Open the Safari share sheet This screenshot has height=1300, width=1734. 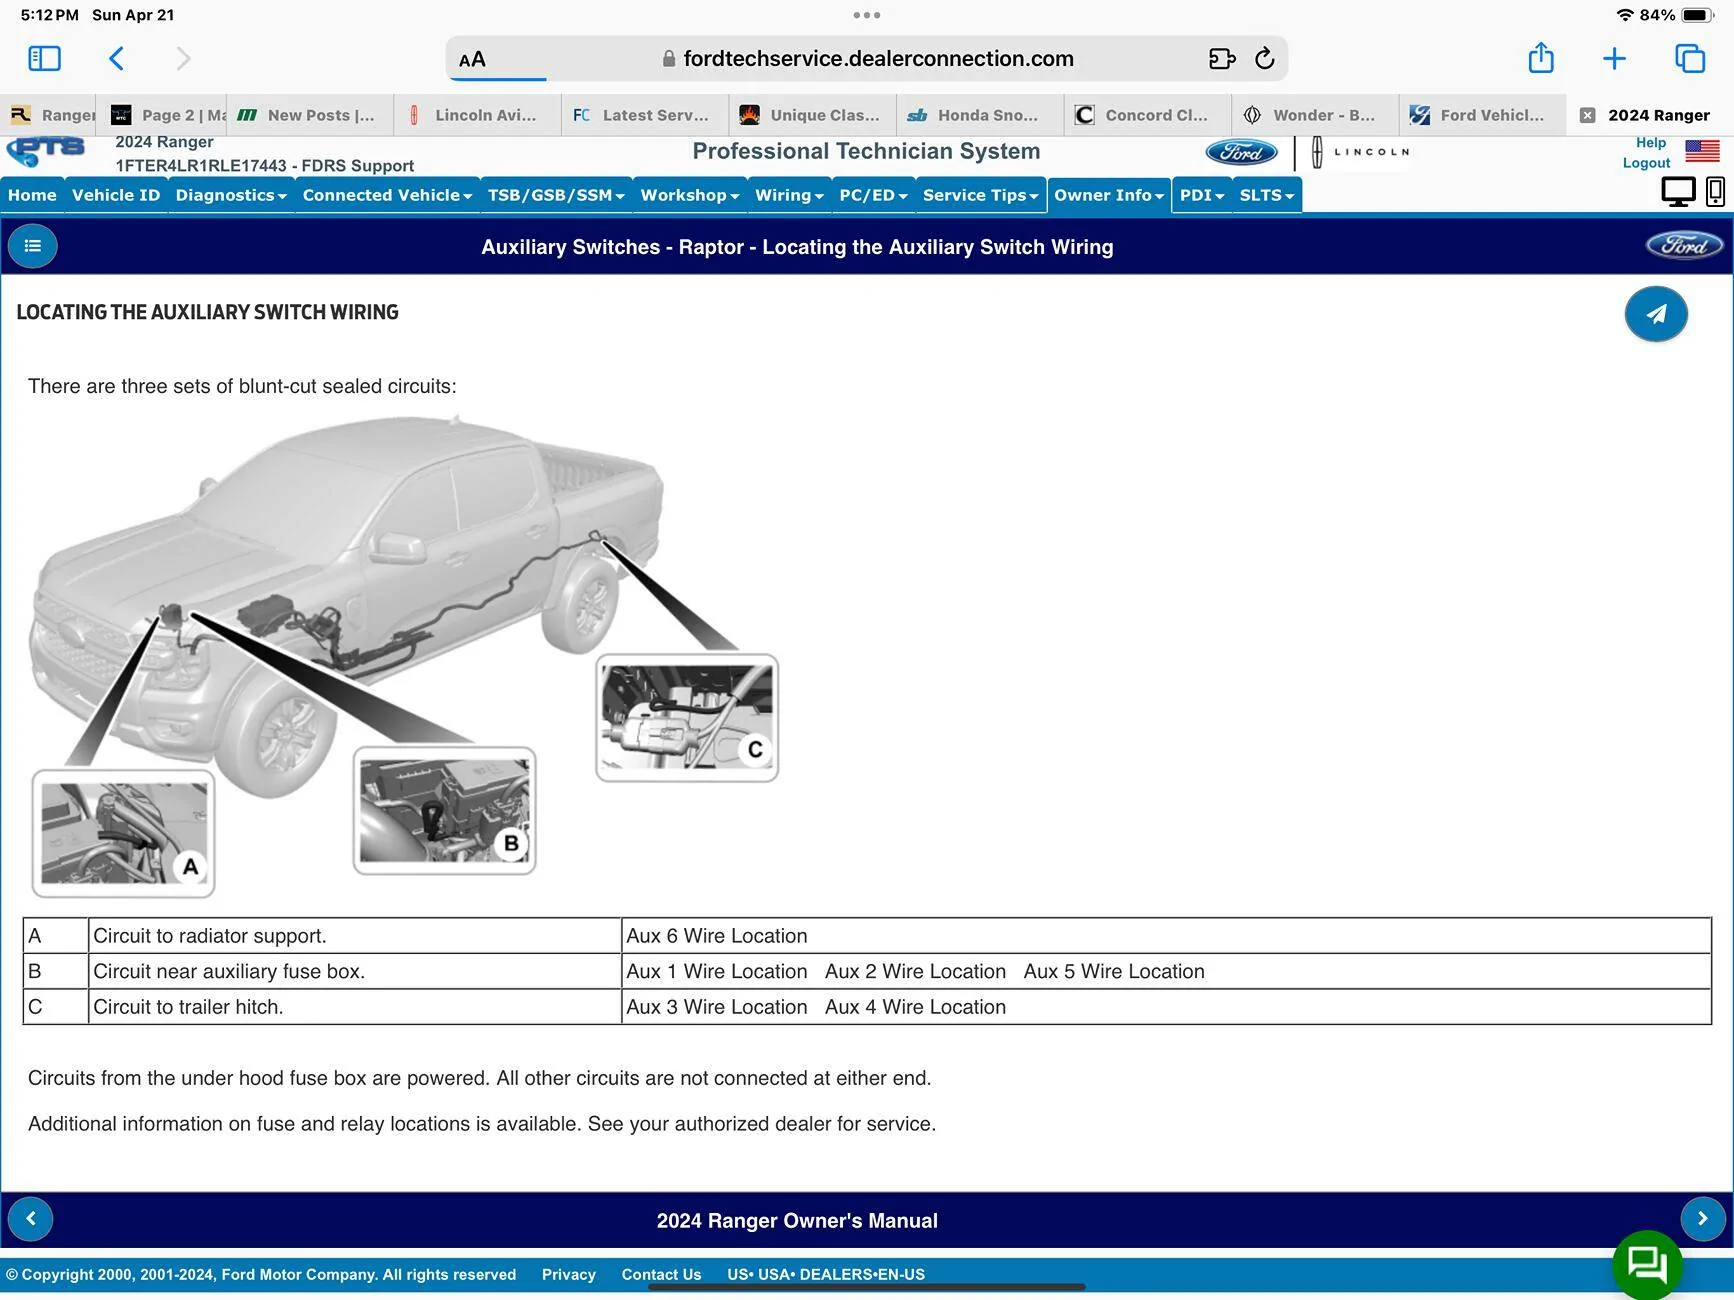(1541, 59)
